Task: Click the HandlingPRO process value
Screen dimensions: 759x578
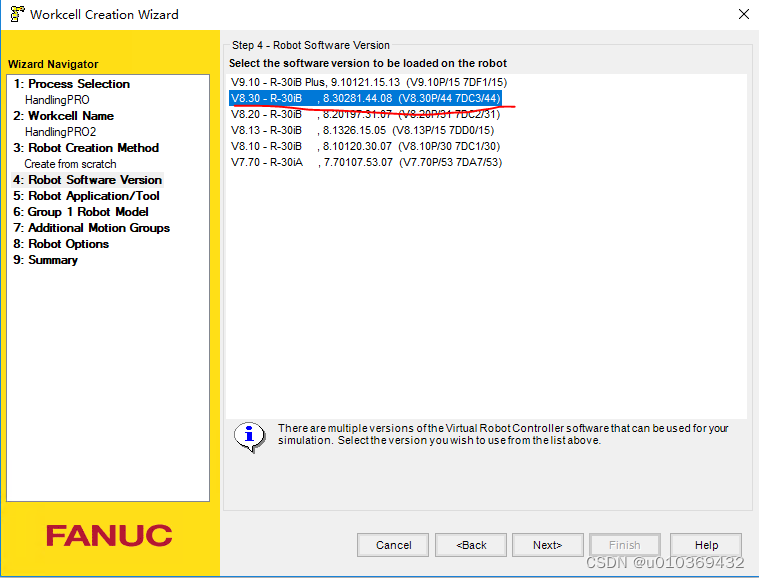Action: [x=57, y=100]
